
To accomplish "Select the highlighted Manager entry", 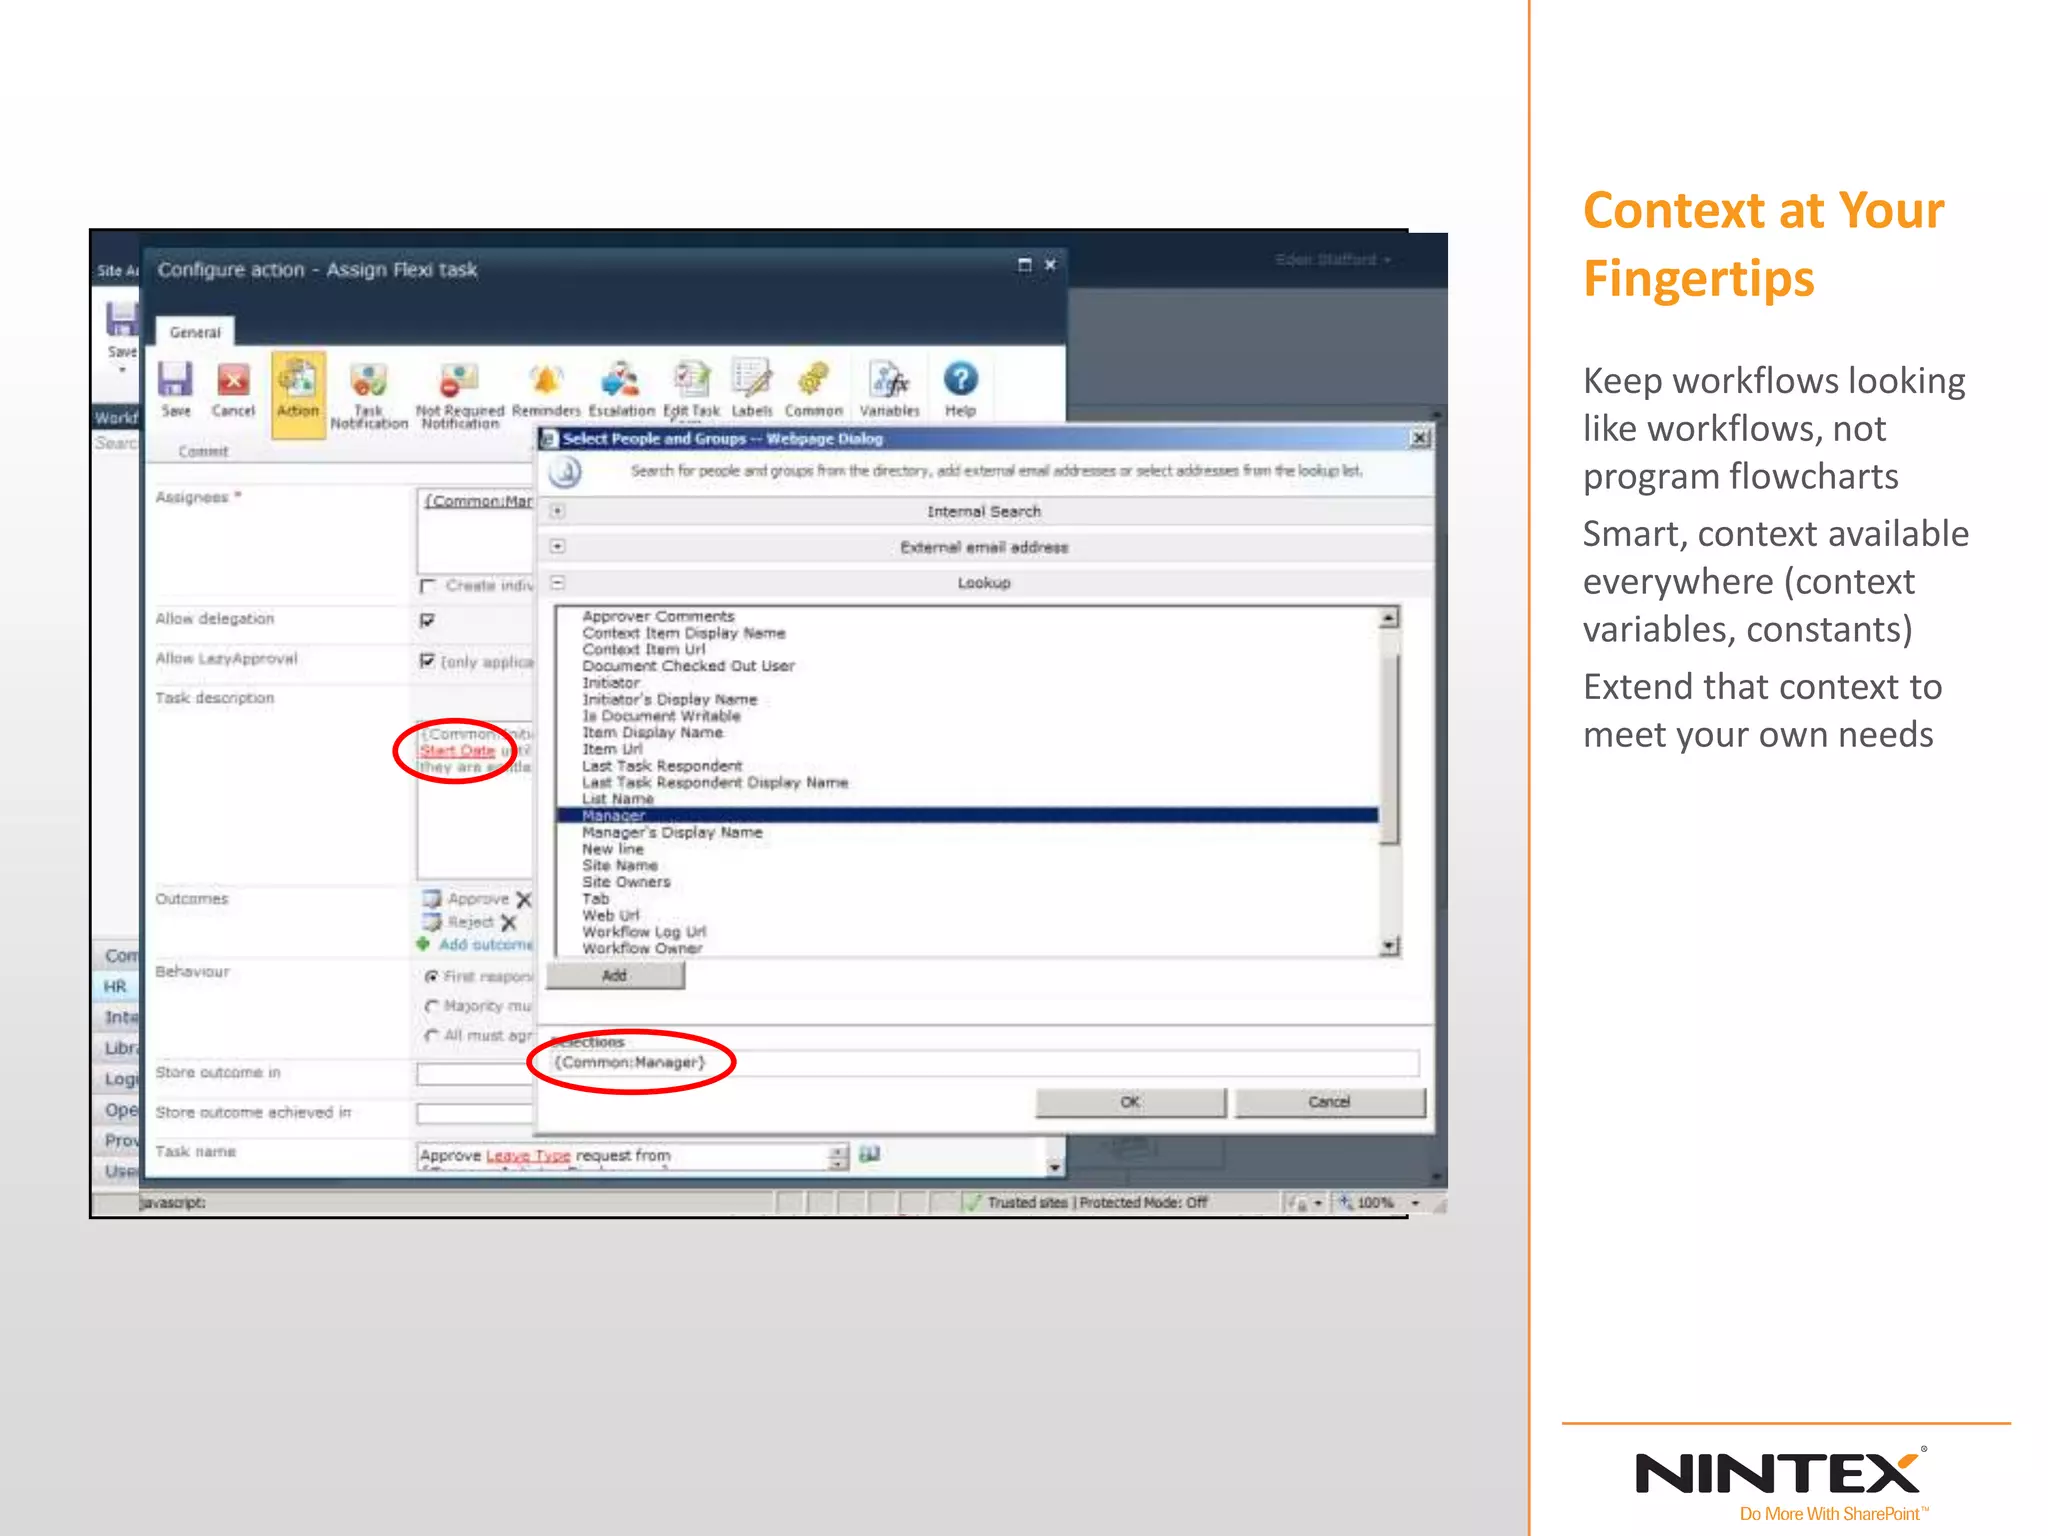I will (967, 816).
